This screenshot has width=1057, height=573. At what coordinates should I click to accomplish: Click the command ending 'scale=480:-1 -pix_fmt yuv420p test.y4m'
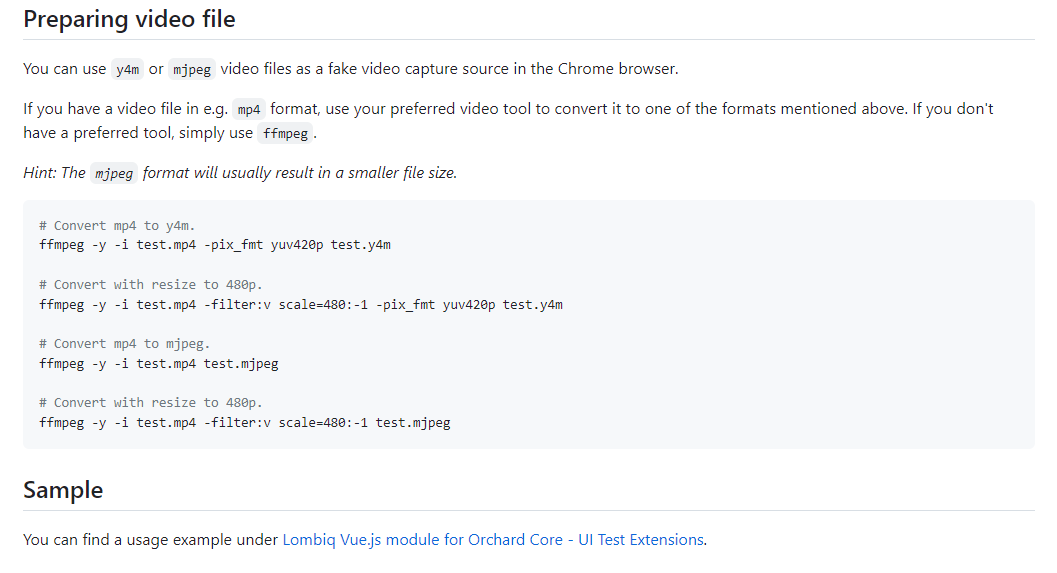pos(301,305)
